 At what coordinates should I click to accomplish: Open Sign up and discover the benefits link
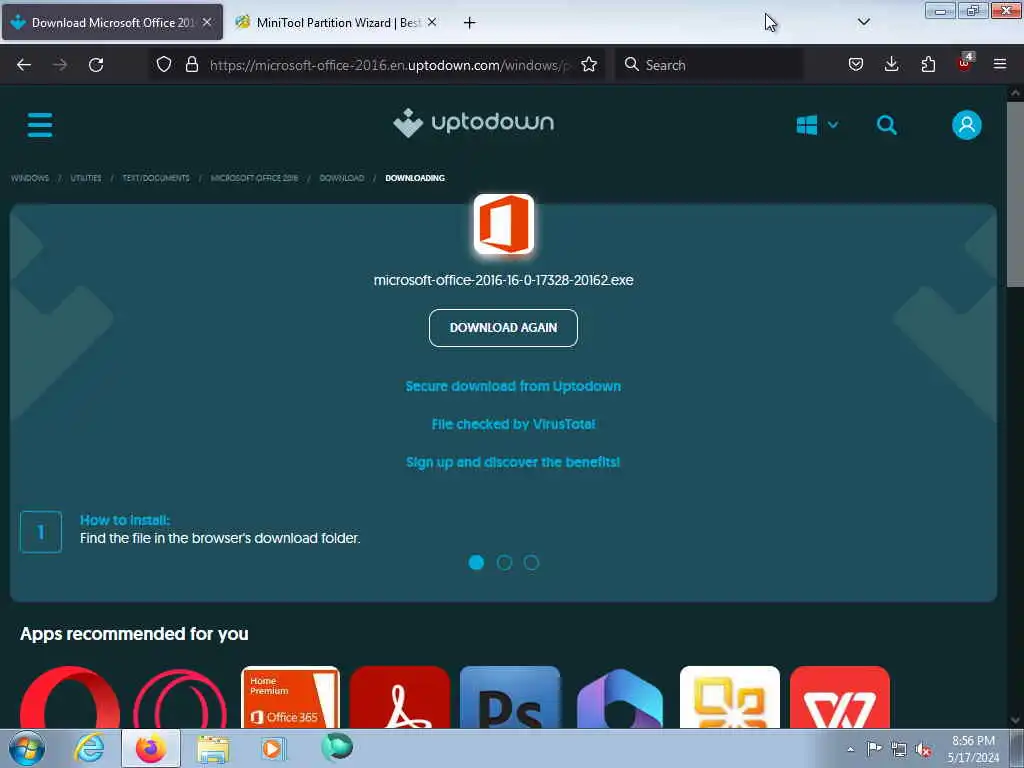pos(513,462)
